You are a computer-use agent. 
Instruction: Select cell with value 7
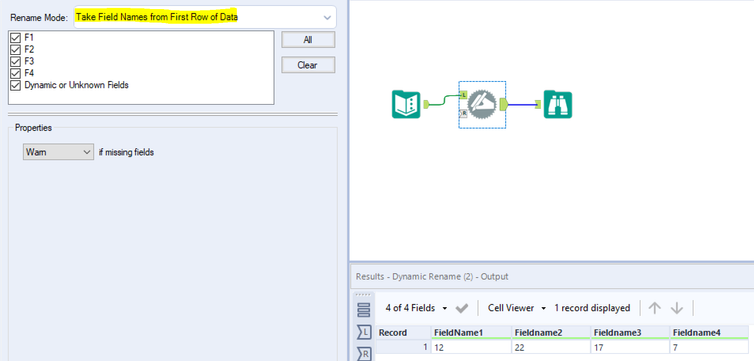point(709,347)
